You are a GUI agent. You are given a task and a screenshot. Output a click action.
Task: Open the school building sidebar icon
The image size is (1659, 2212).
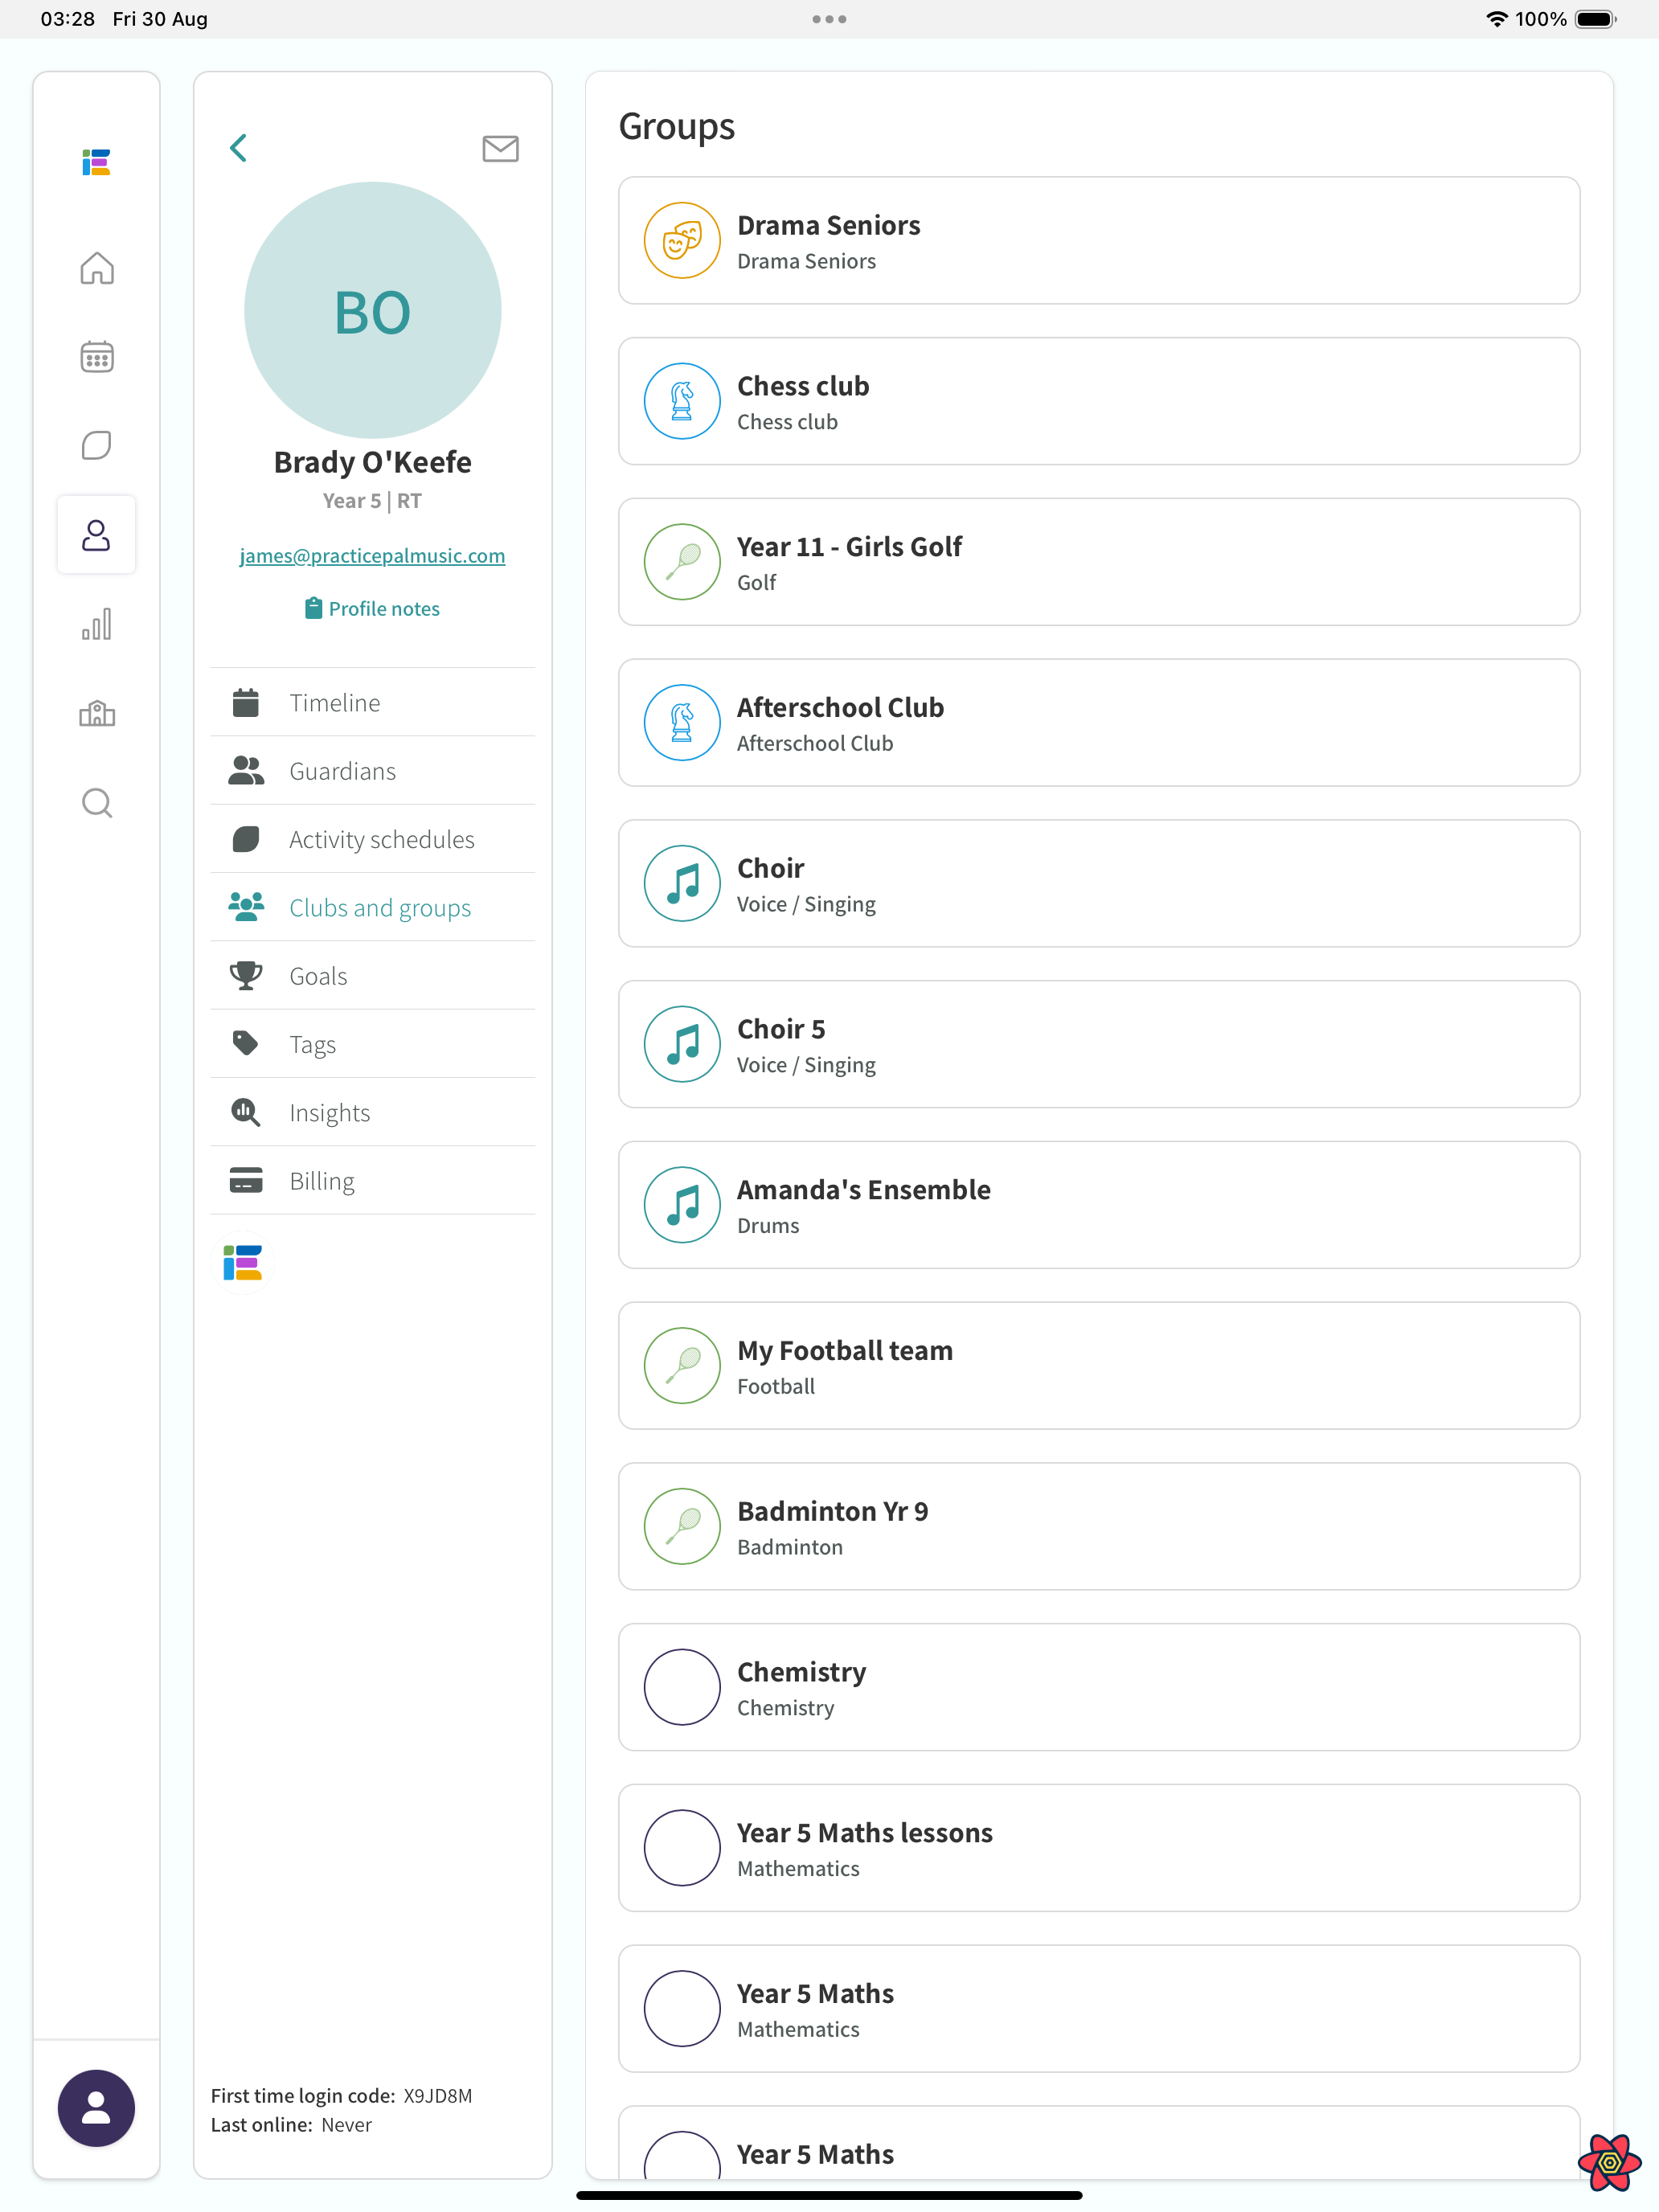(x=97, y=713)
